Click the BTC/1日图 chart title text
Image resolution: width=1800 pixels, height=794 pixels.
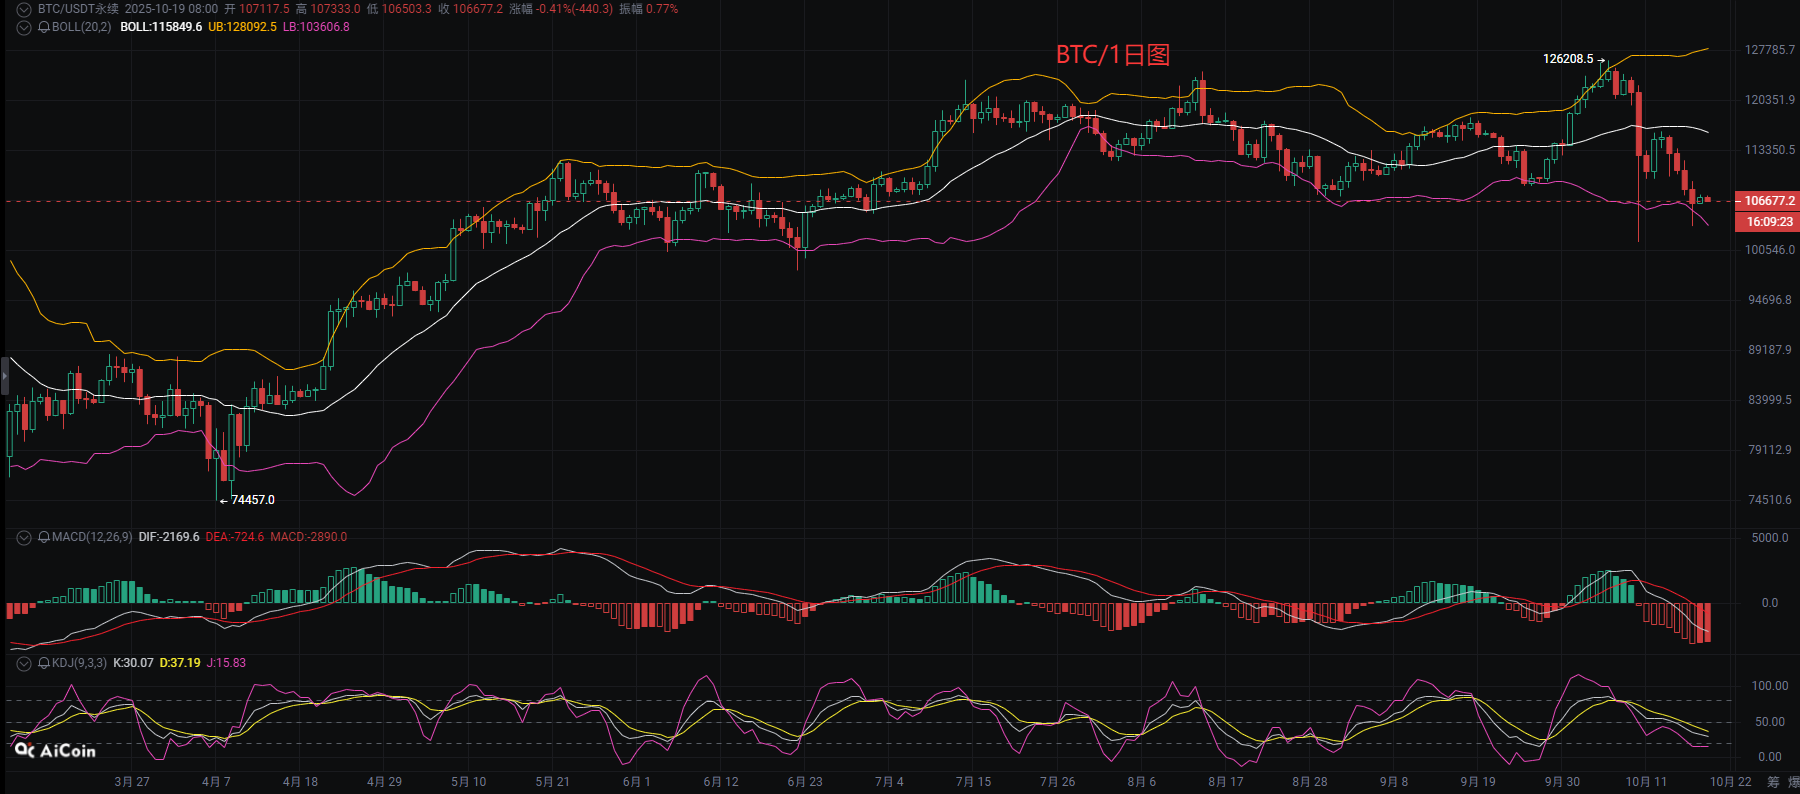pyautogui.click(x=1112, y=55)
